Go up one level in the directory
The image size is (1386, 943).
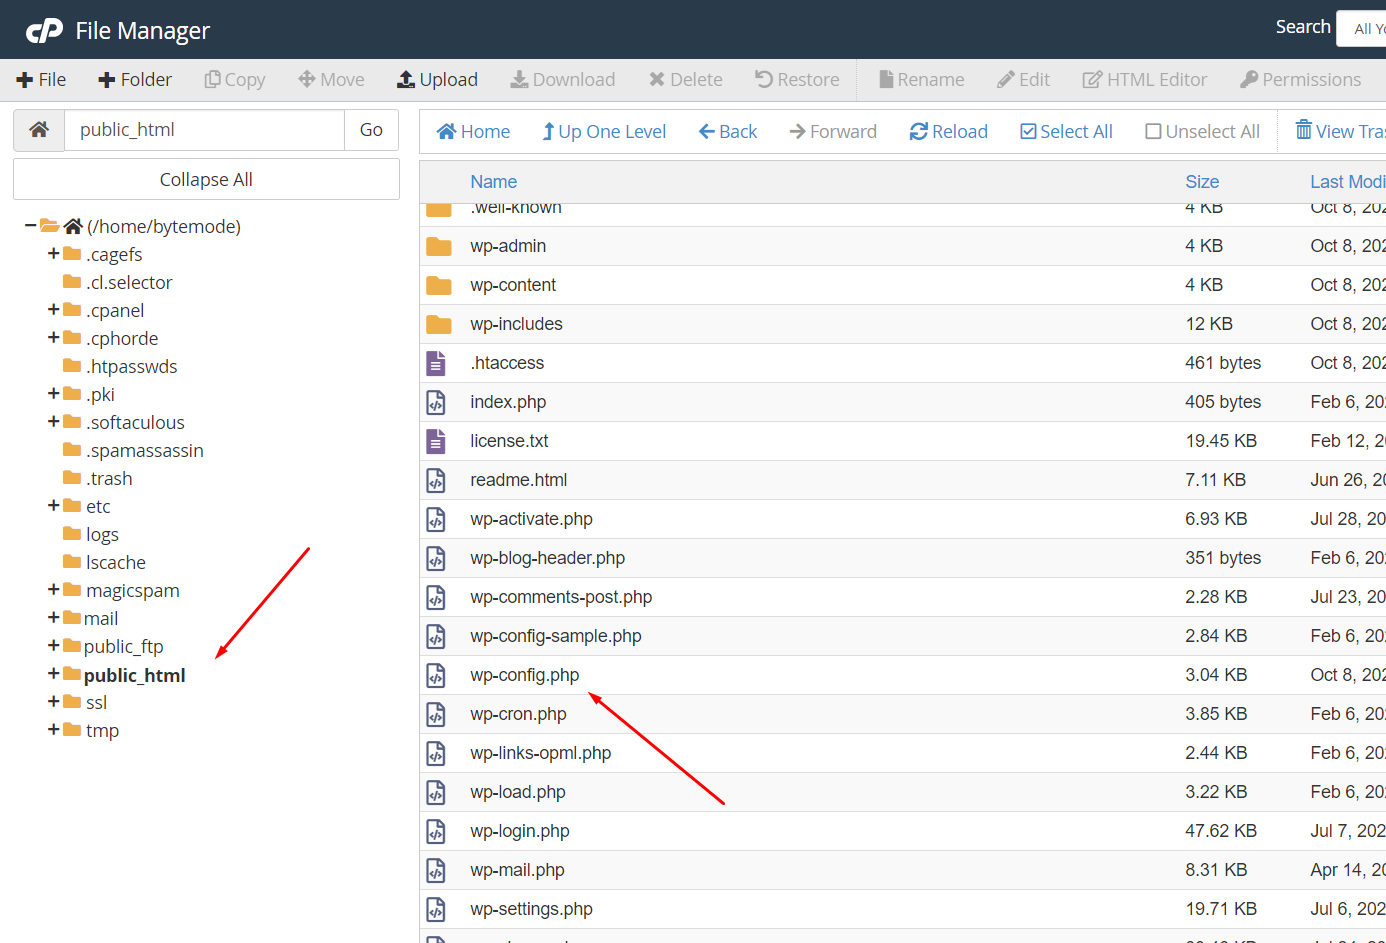click(x=604, y=132)
